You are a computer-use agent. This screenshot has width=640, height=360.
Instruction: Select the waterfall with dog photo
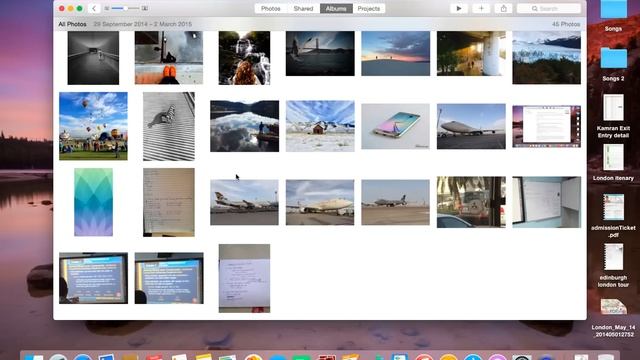(244, 58)
